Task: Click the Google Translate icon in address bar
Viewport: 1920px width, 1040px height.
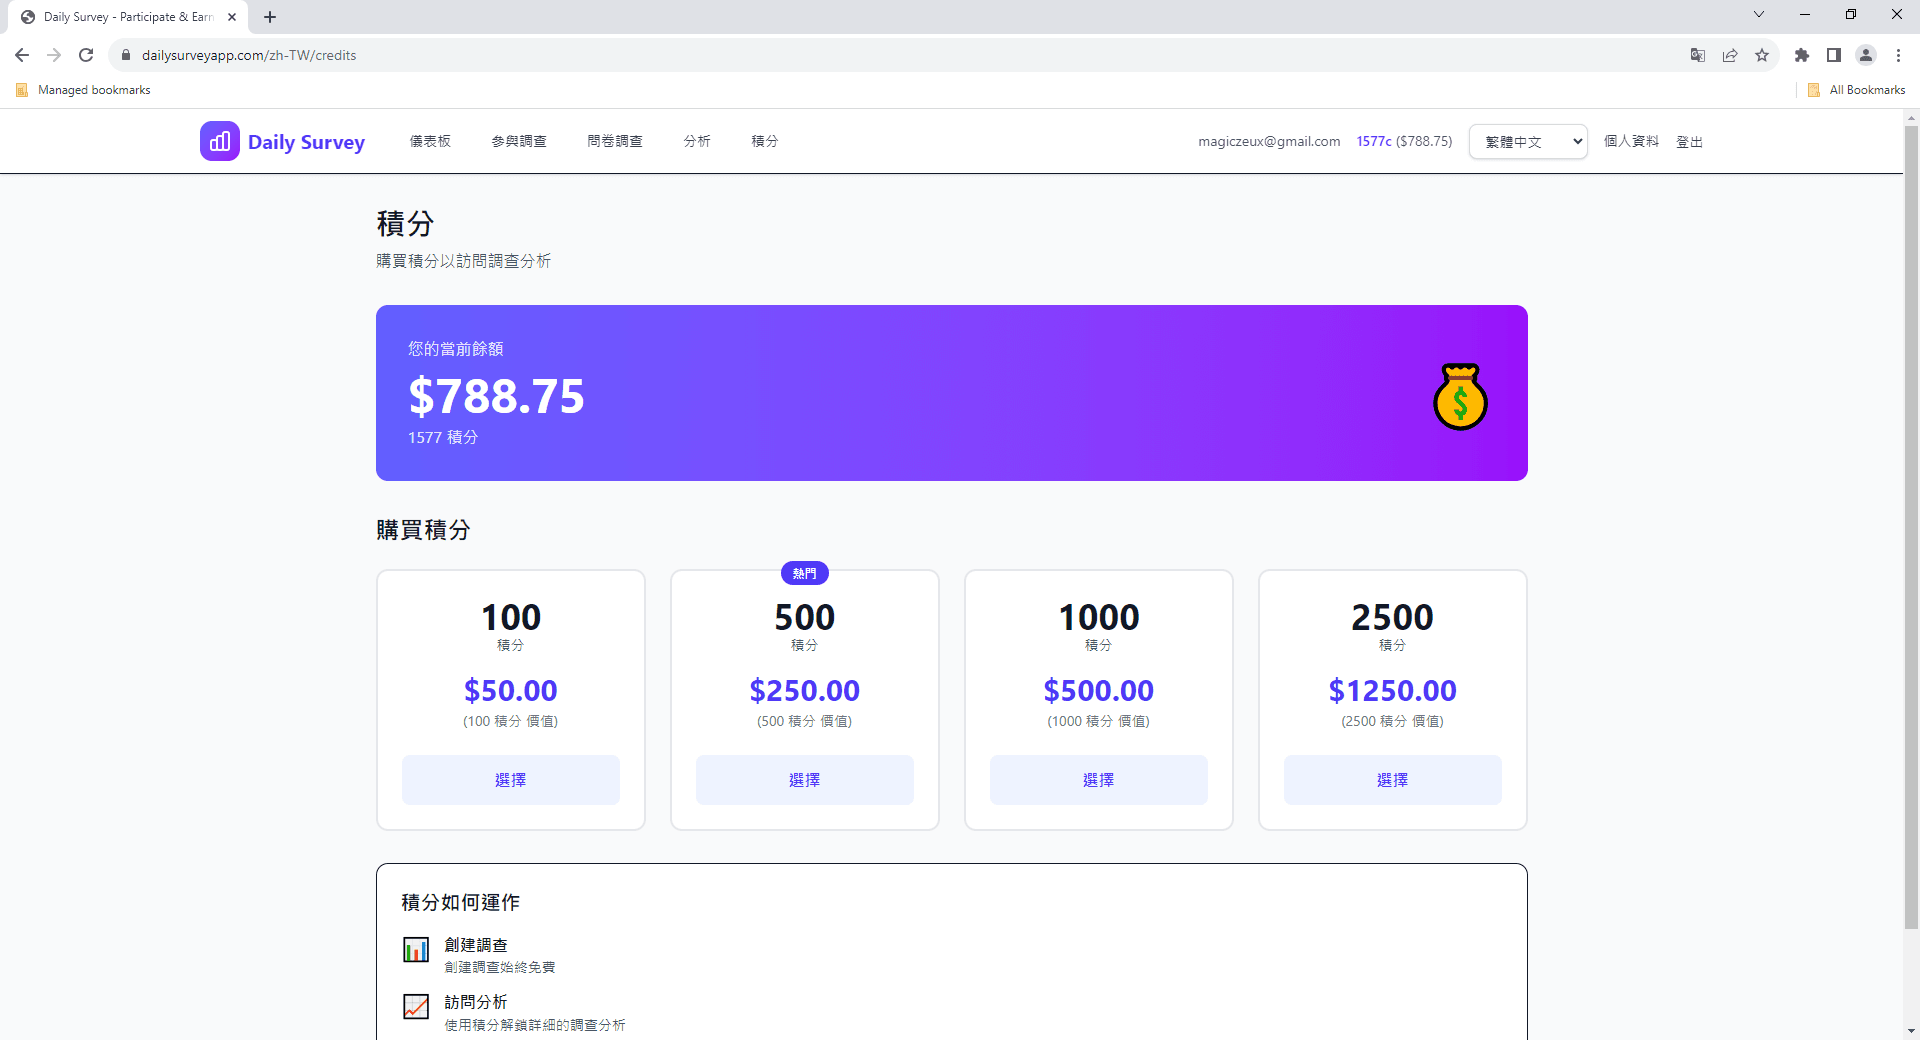Action: (x=1697, y=55)
